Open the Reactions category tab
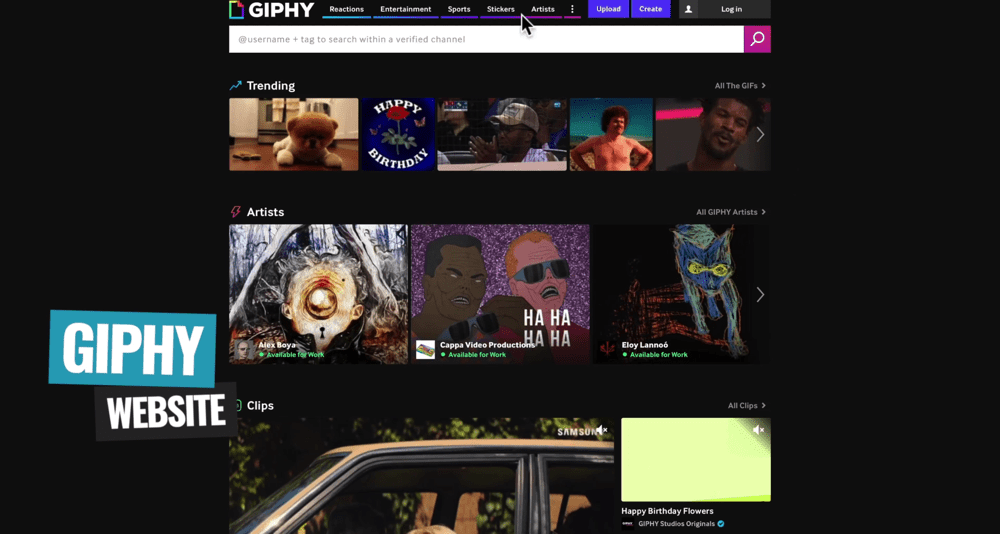Image resolution: width=1000 pixels, height=534 pixels. coord(346,9)
